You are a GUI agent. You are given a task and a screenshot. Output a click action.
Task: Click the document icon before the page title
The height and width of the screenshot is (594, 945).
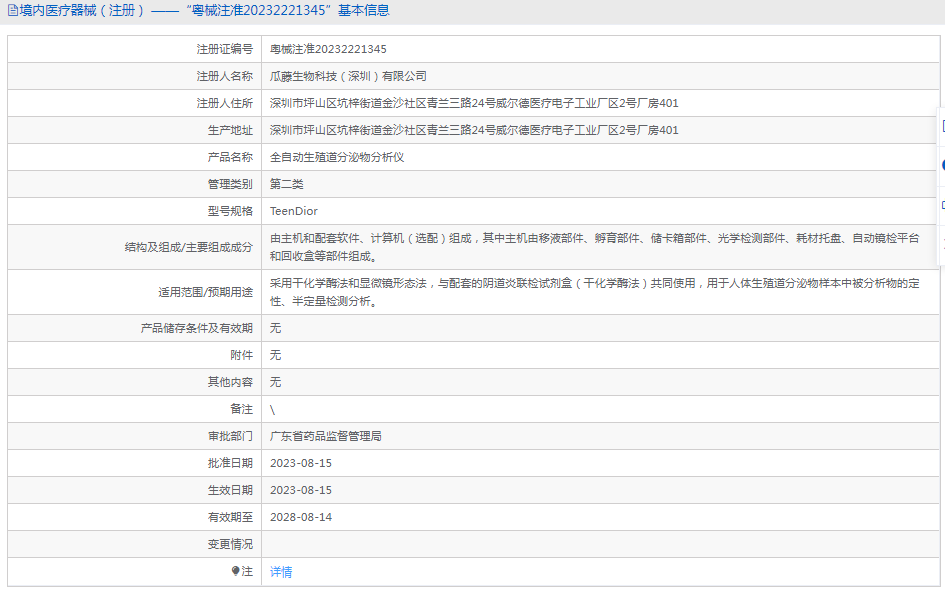(x=13, y=10)
